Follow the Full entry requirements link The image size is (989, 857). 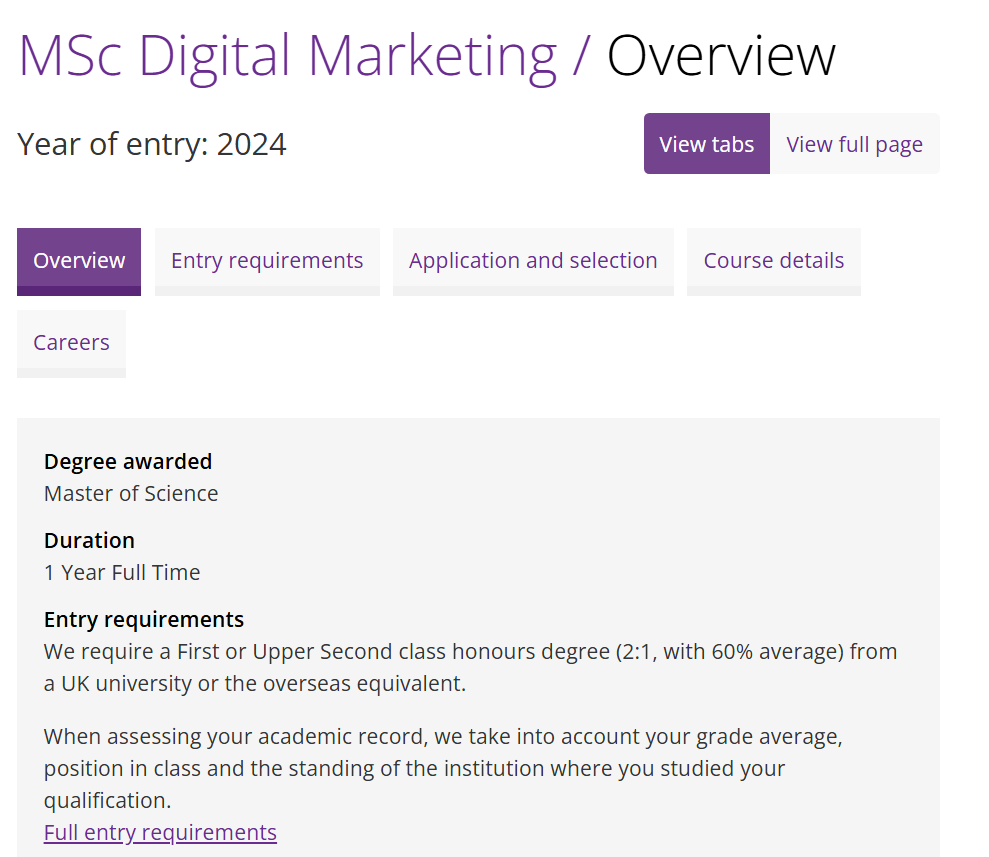(x=160, y=833)
